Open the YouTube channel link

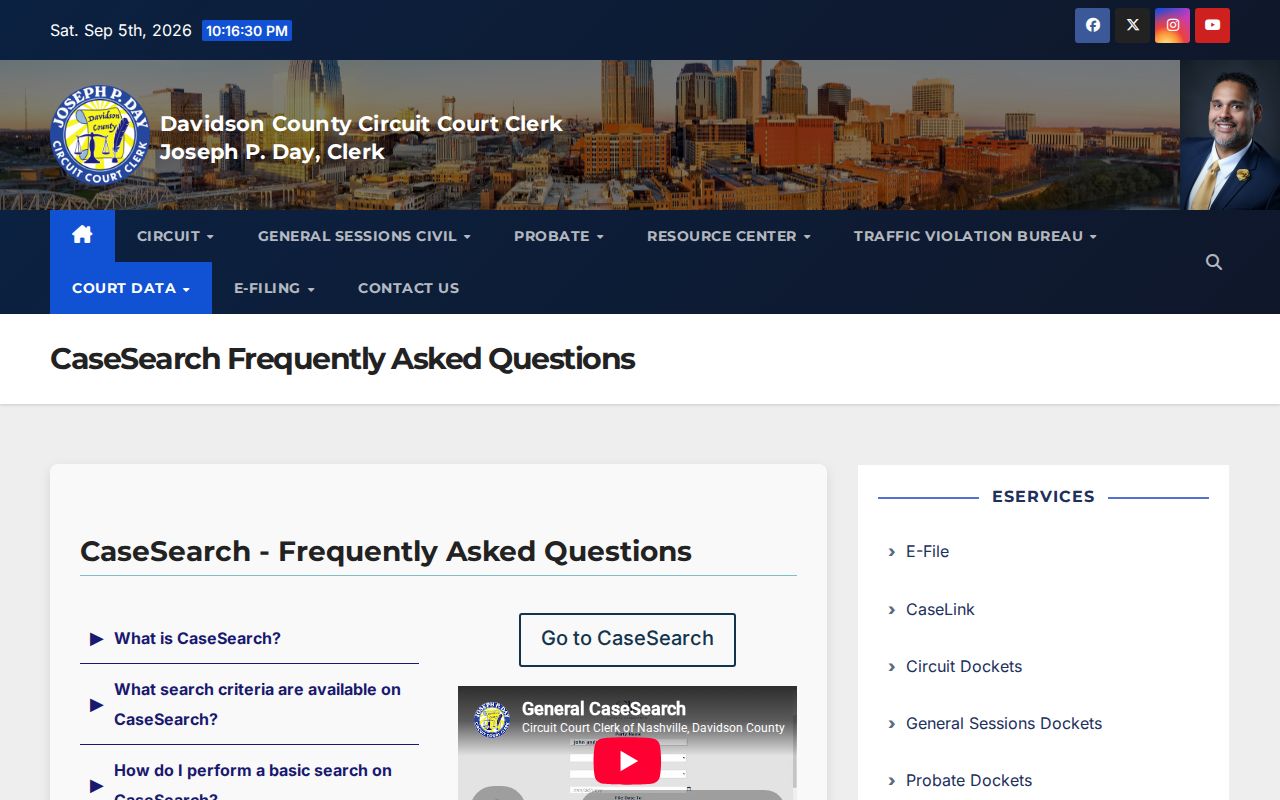(x=1212, y=25)
